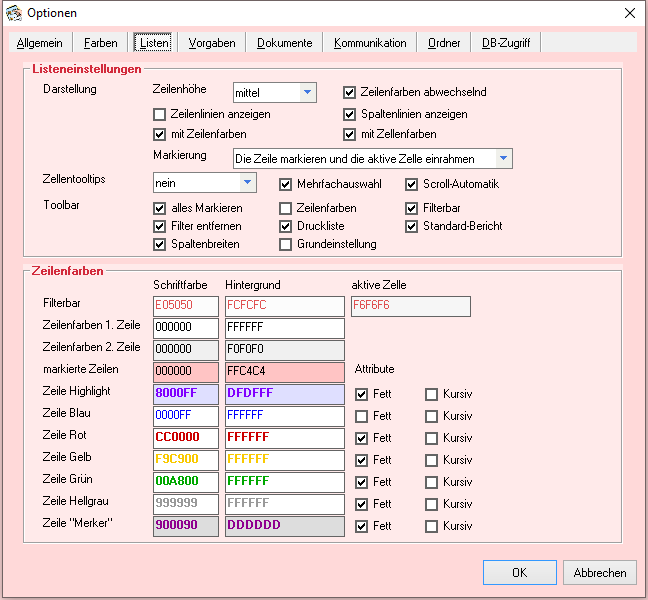The width and height of the screenshot is (648, 600).
Task: Disable the Filterbar toolbar checkbox
Action: (412, 208)
